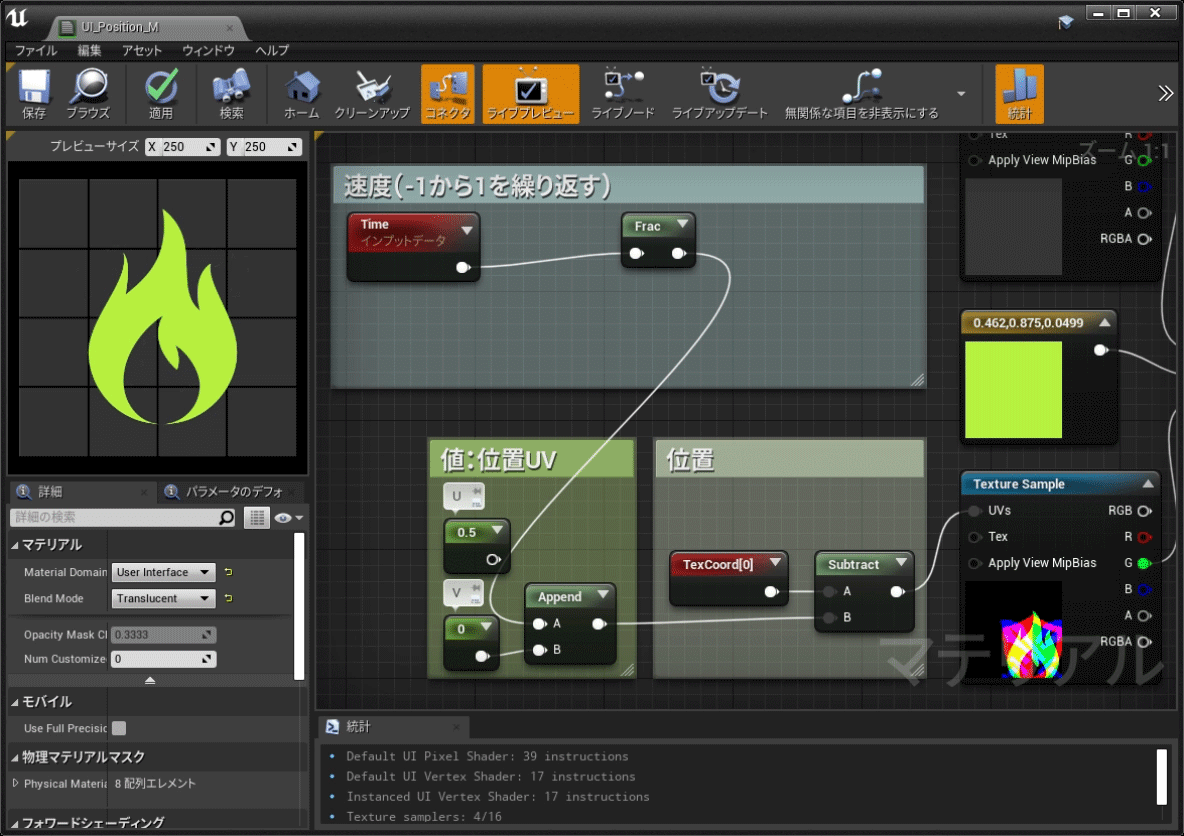The width and height of the screenshot is (1184, 836).
Task: Click the Save (保存) toolbar icon
Action: pyautogui.click(x=34, y=94)
